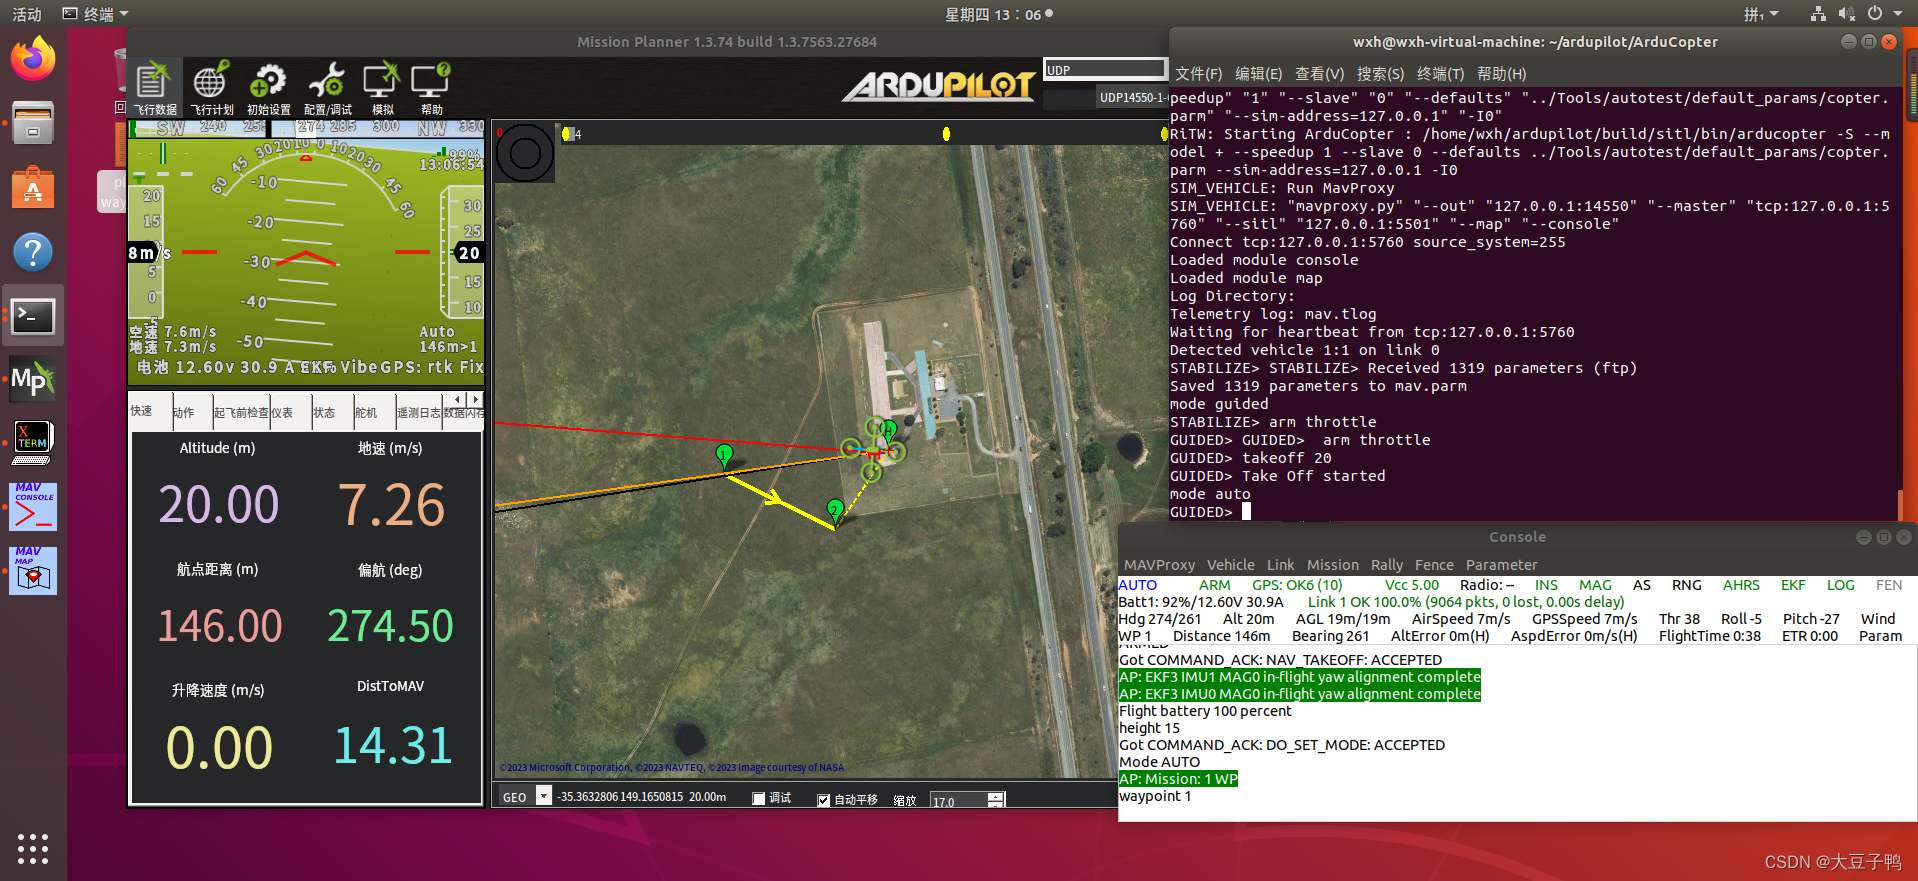This screenshot has height=881, width=1918.
Task: Switch to Mission Planner dock icon
Action: tap(33, 380)
